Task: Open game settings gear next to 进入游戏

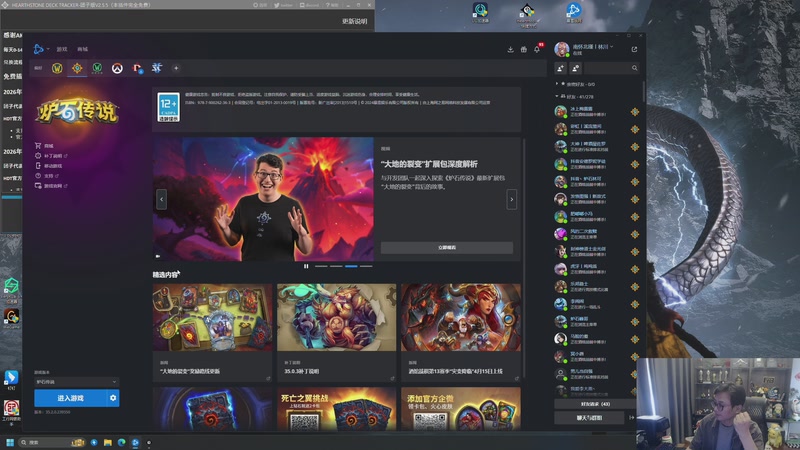Action: tap(113, 398)
